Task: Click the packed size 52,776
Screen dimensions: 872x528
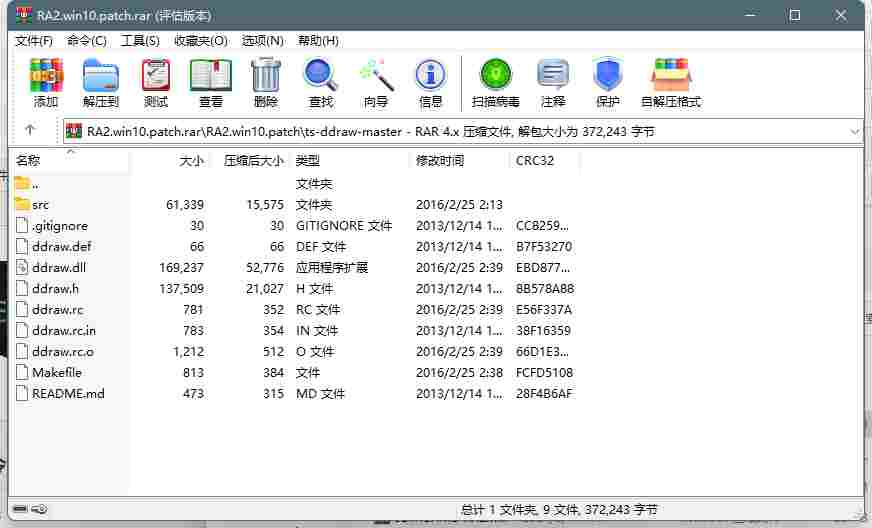Action: tap(265, 268)
